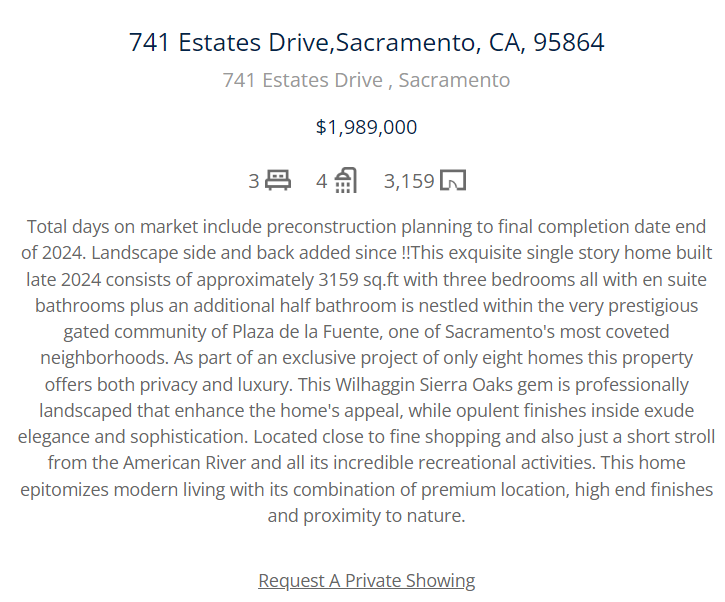Click the $1,989,000 price text
Viewport: 725px width, 602px height.
pos(366,127)
